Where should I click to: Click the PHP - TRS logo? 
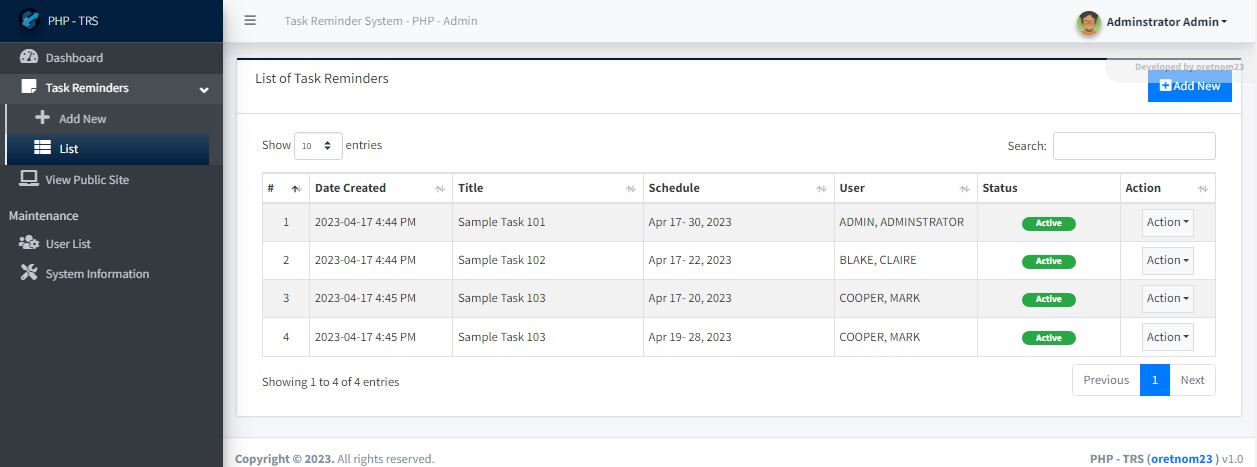(31, 19)
